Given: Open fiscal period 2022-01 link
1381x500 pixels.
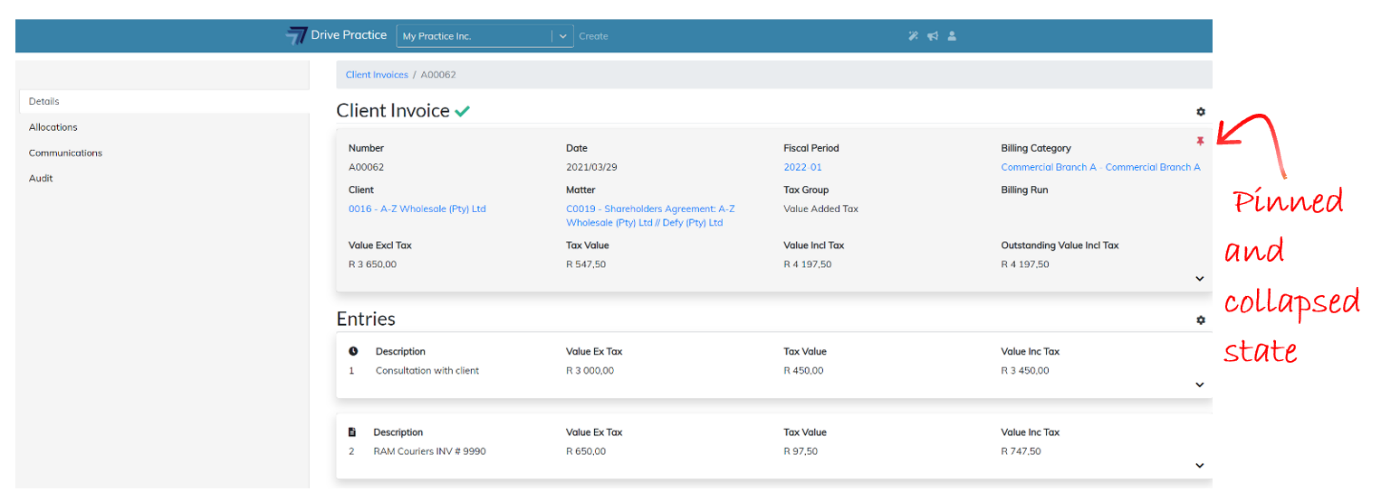Looking at the screenshot, I should [x=803, y=167].
